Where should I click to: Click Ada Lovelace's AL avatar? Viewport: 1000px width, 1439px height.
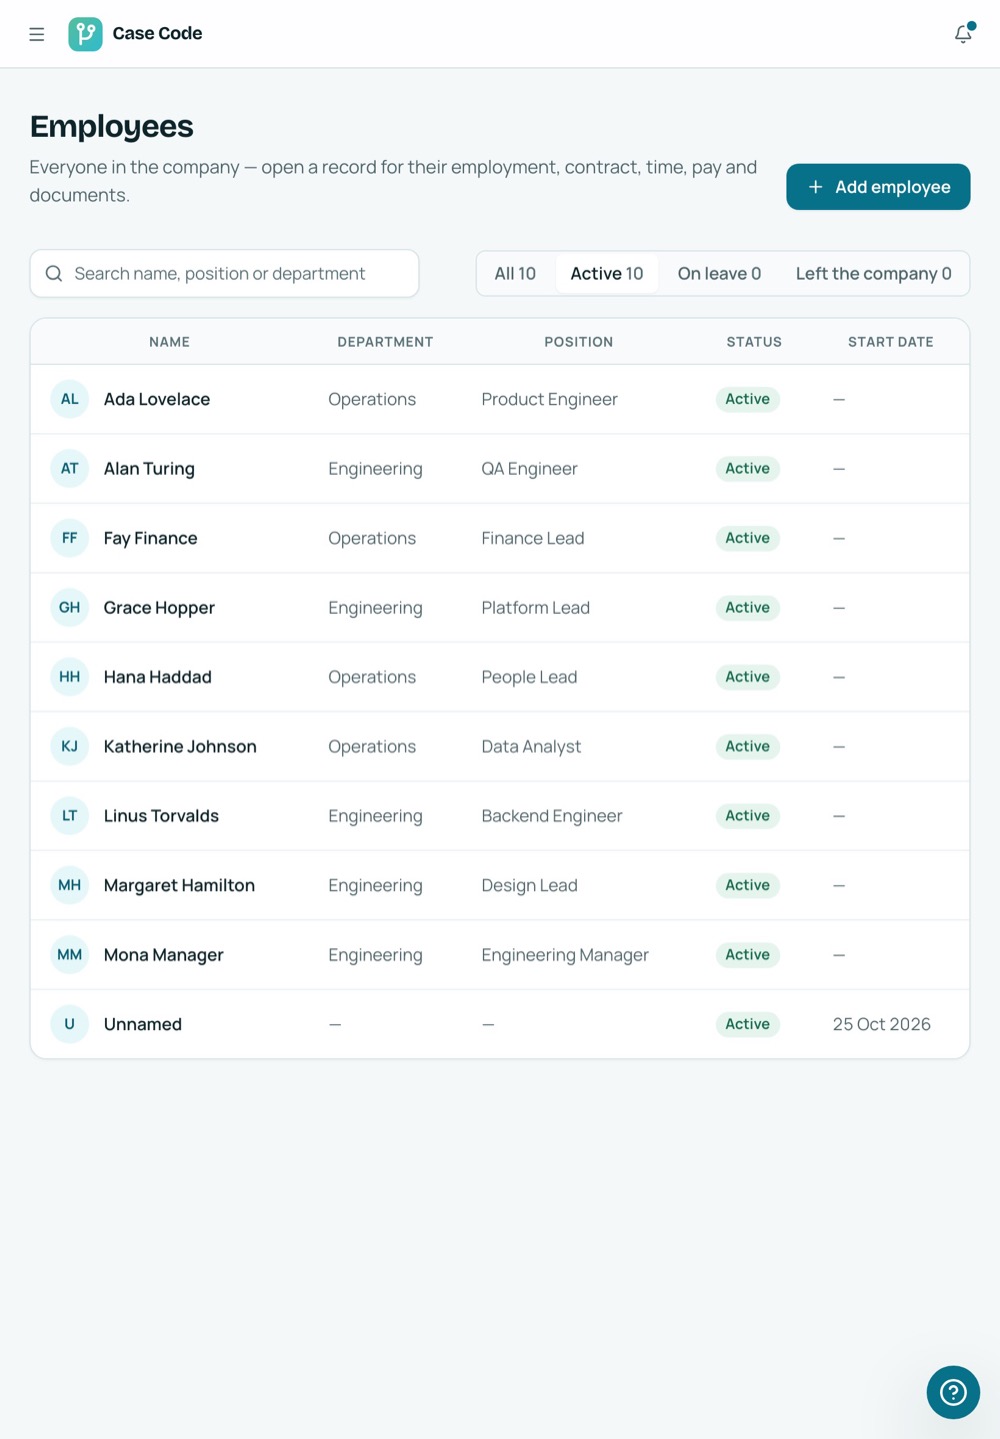[70, 399]
